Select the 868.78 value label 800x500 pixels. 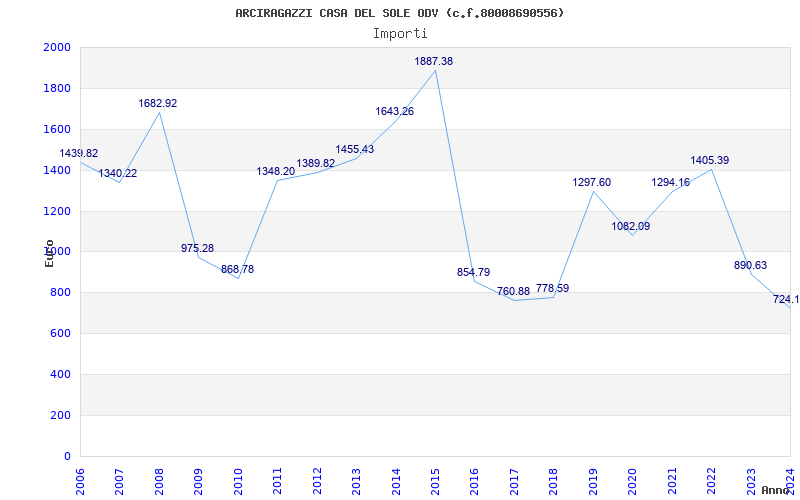pyautogui.click(x=237, y=269)
